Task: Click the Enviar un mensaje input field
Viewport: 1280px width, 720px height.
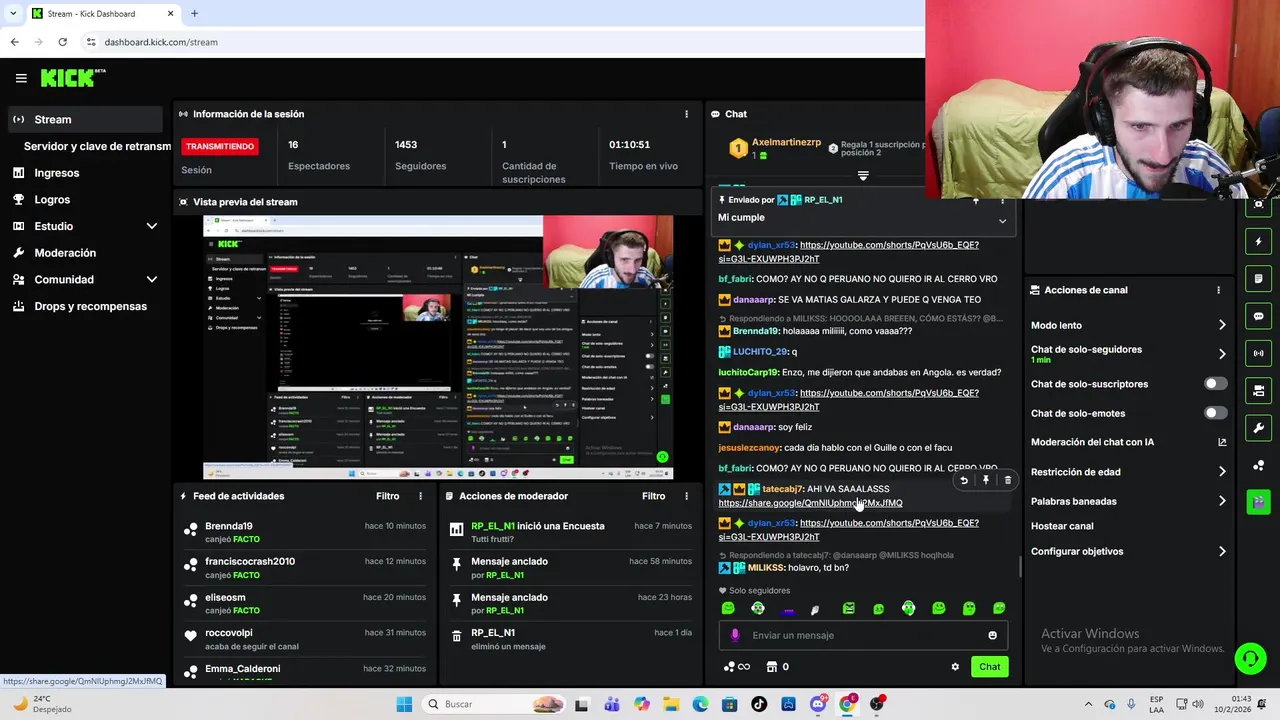Action: [x=865, y=635]
